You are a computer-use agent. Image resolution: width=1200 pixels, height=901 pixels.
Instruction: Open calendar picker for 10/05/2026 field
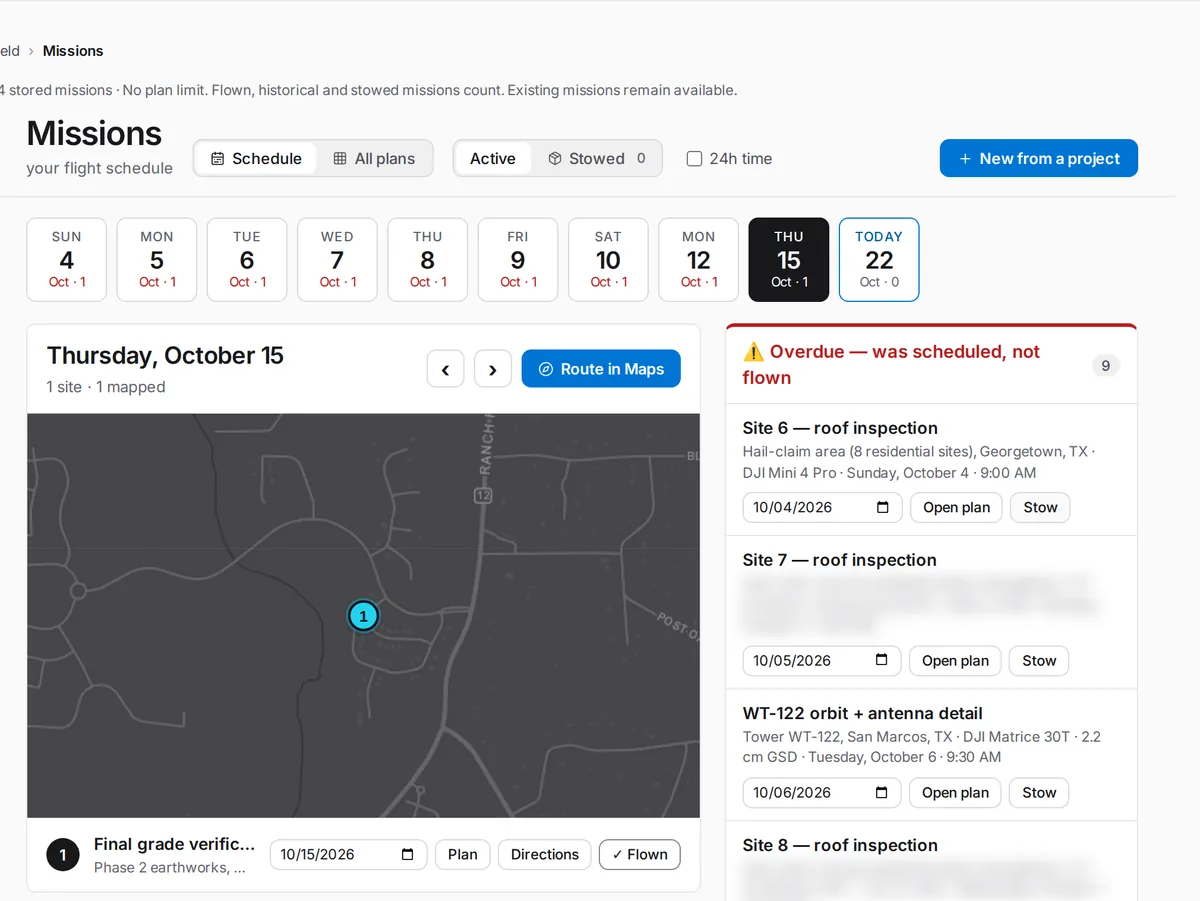(882, 660)
